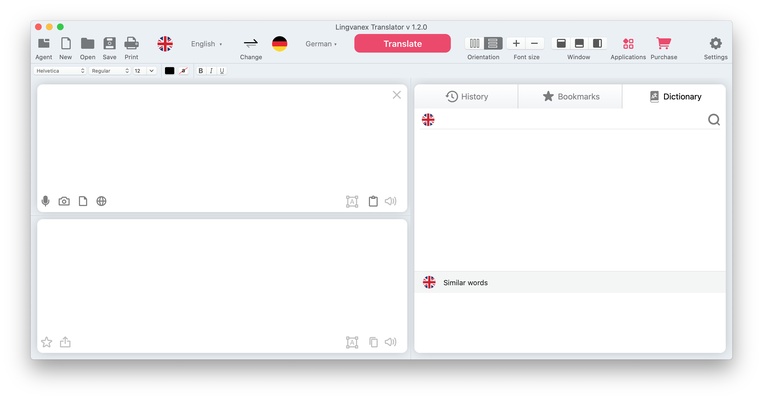This screenshot has width=763, height=400.
Task: Paste from clipboard into source panel
Action: pos(373,201)
